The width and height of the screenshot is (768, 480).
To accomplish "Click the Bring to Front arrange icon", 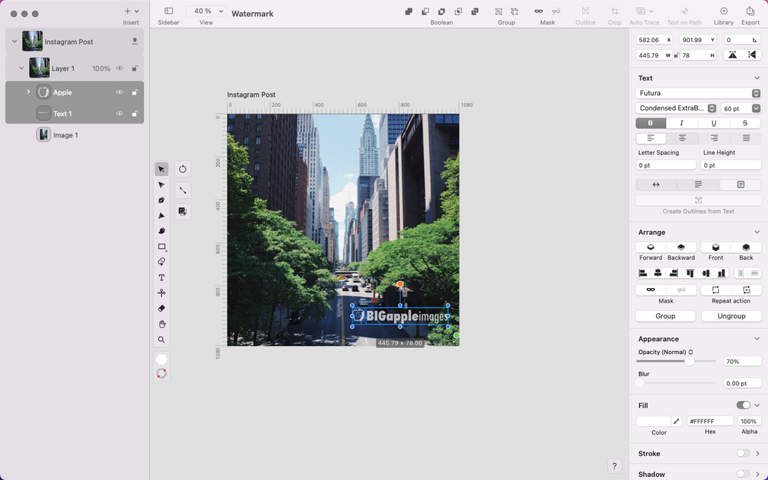I will pos(716,247).
